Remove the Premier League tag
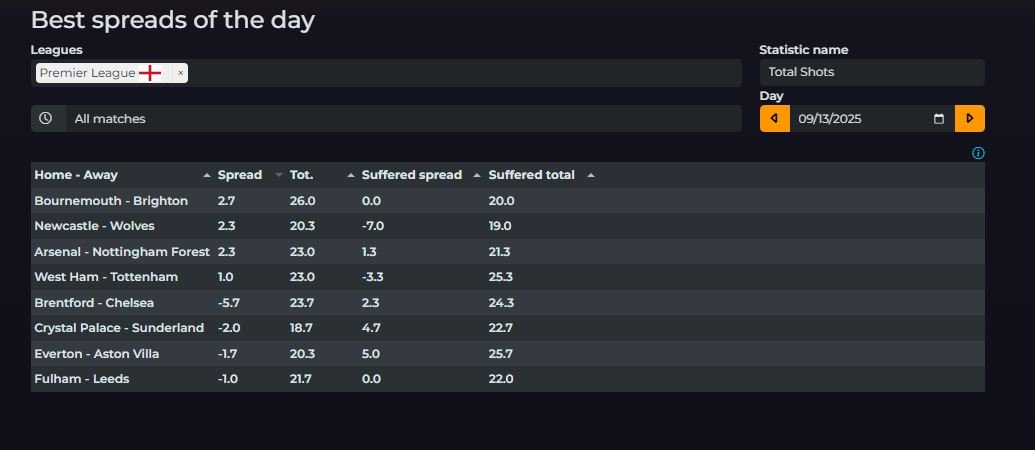Viewport: 1035px width, 450px height. [x=179, y=73]
